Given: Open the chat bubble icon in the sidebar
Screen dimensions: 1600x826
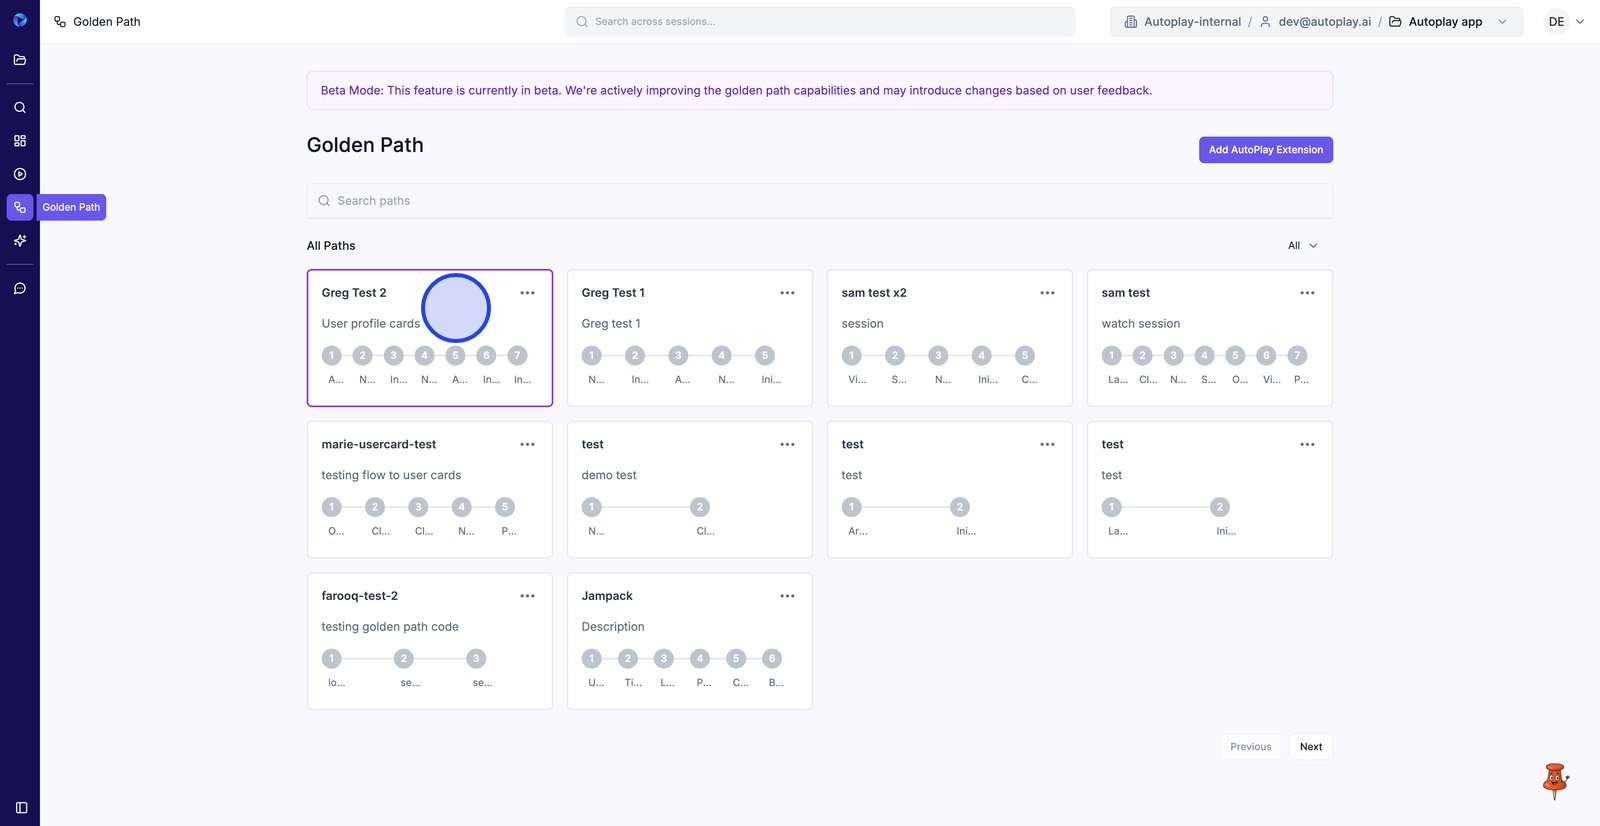Looking at the screenshot, I should 20,289.
